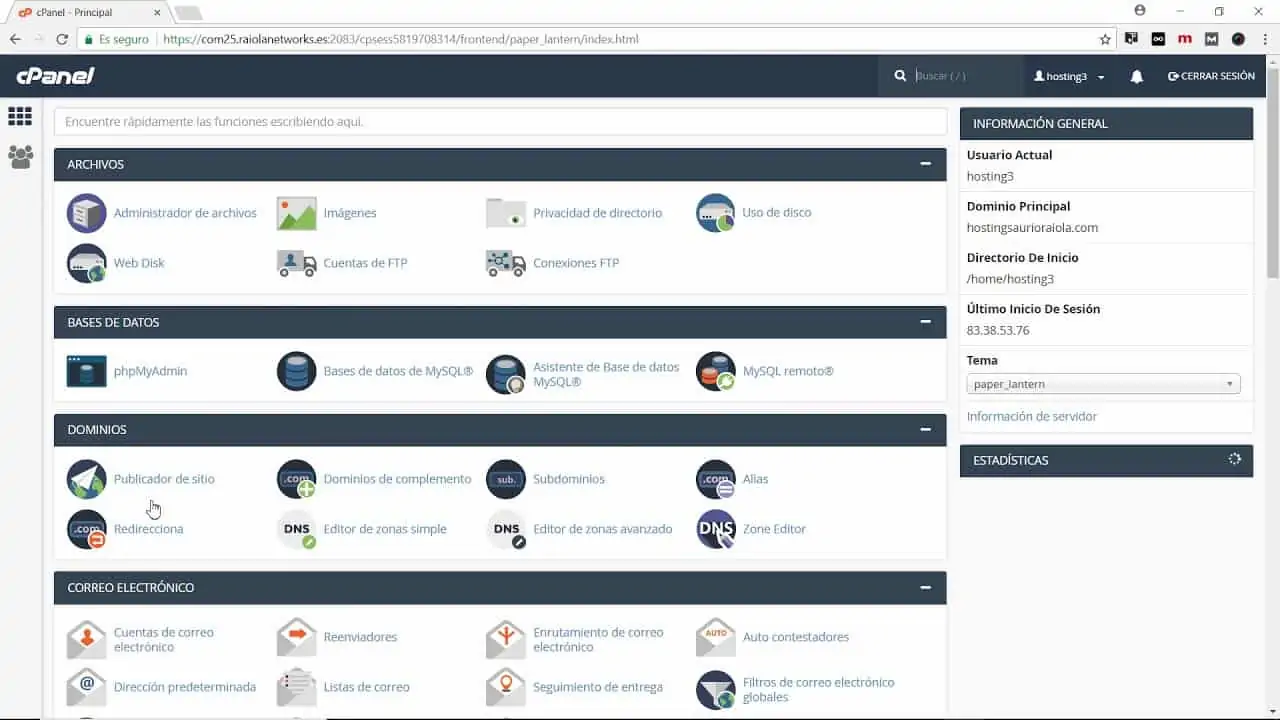Open Dominios de complemento icon
Screen dimensions: 1280x720
coord(296,479)
